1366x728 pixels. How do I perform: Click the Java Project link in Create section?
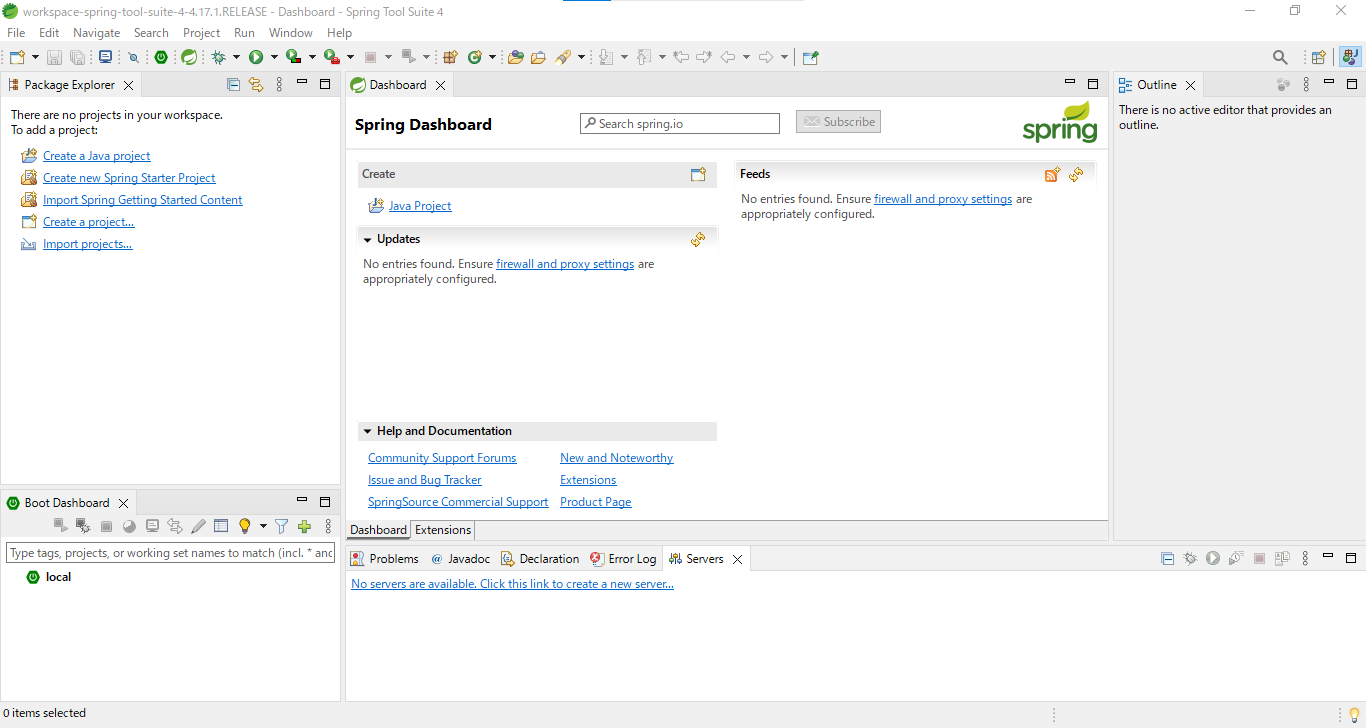pos(420,206)
